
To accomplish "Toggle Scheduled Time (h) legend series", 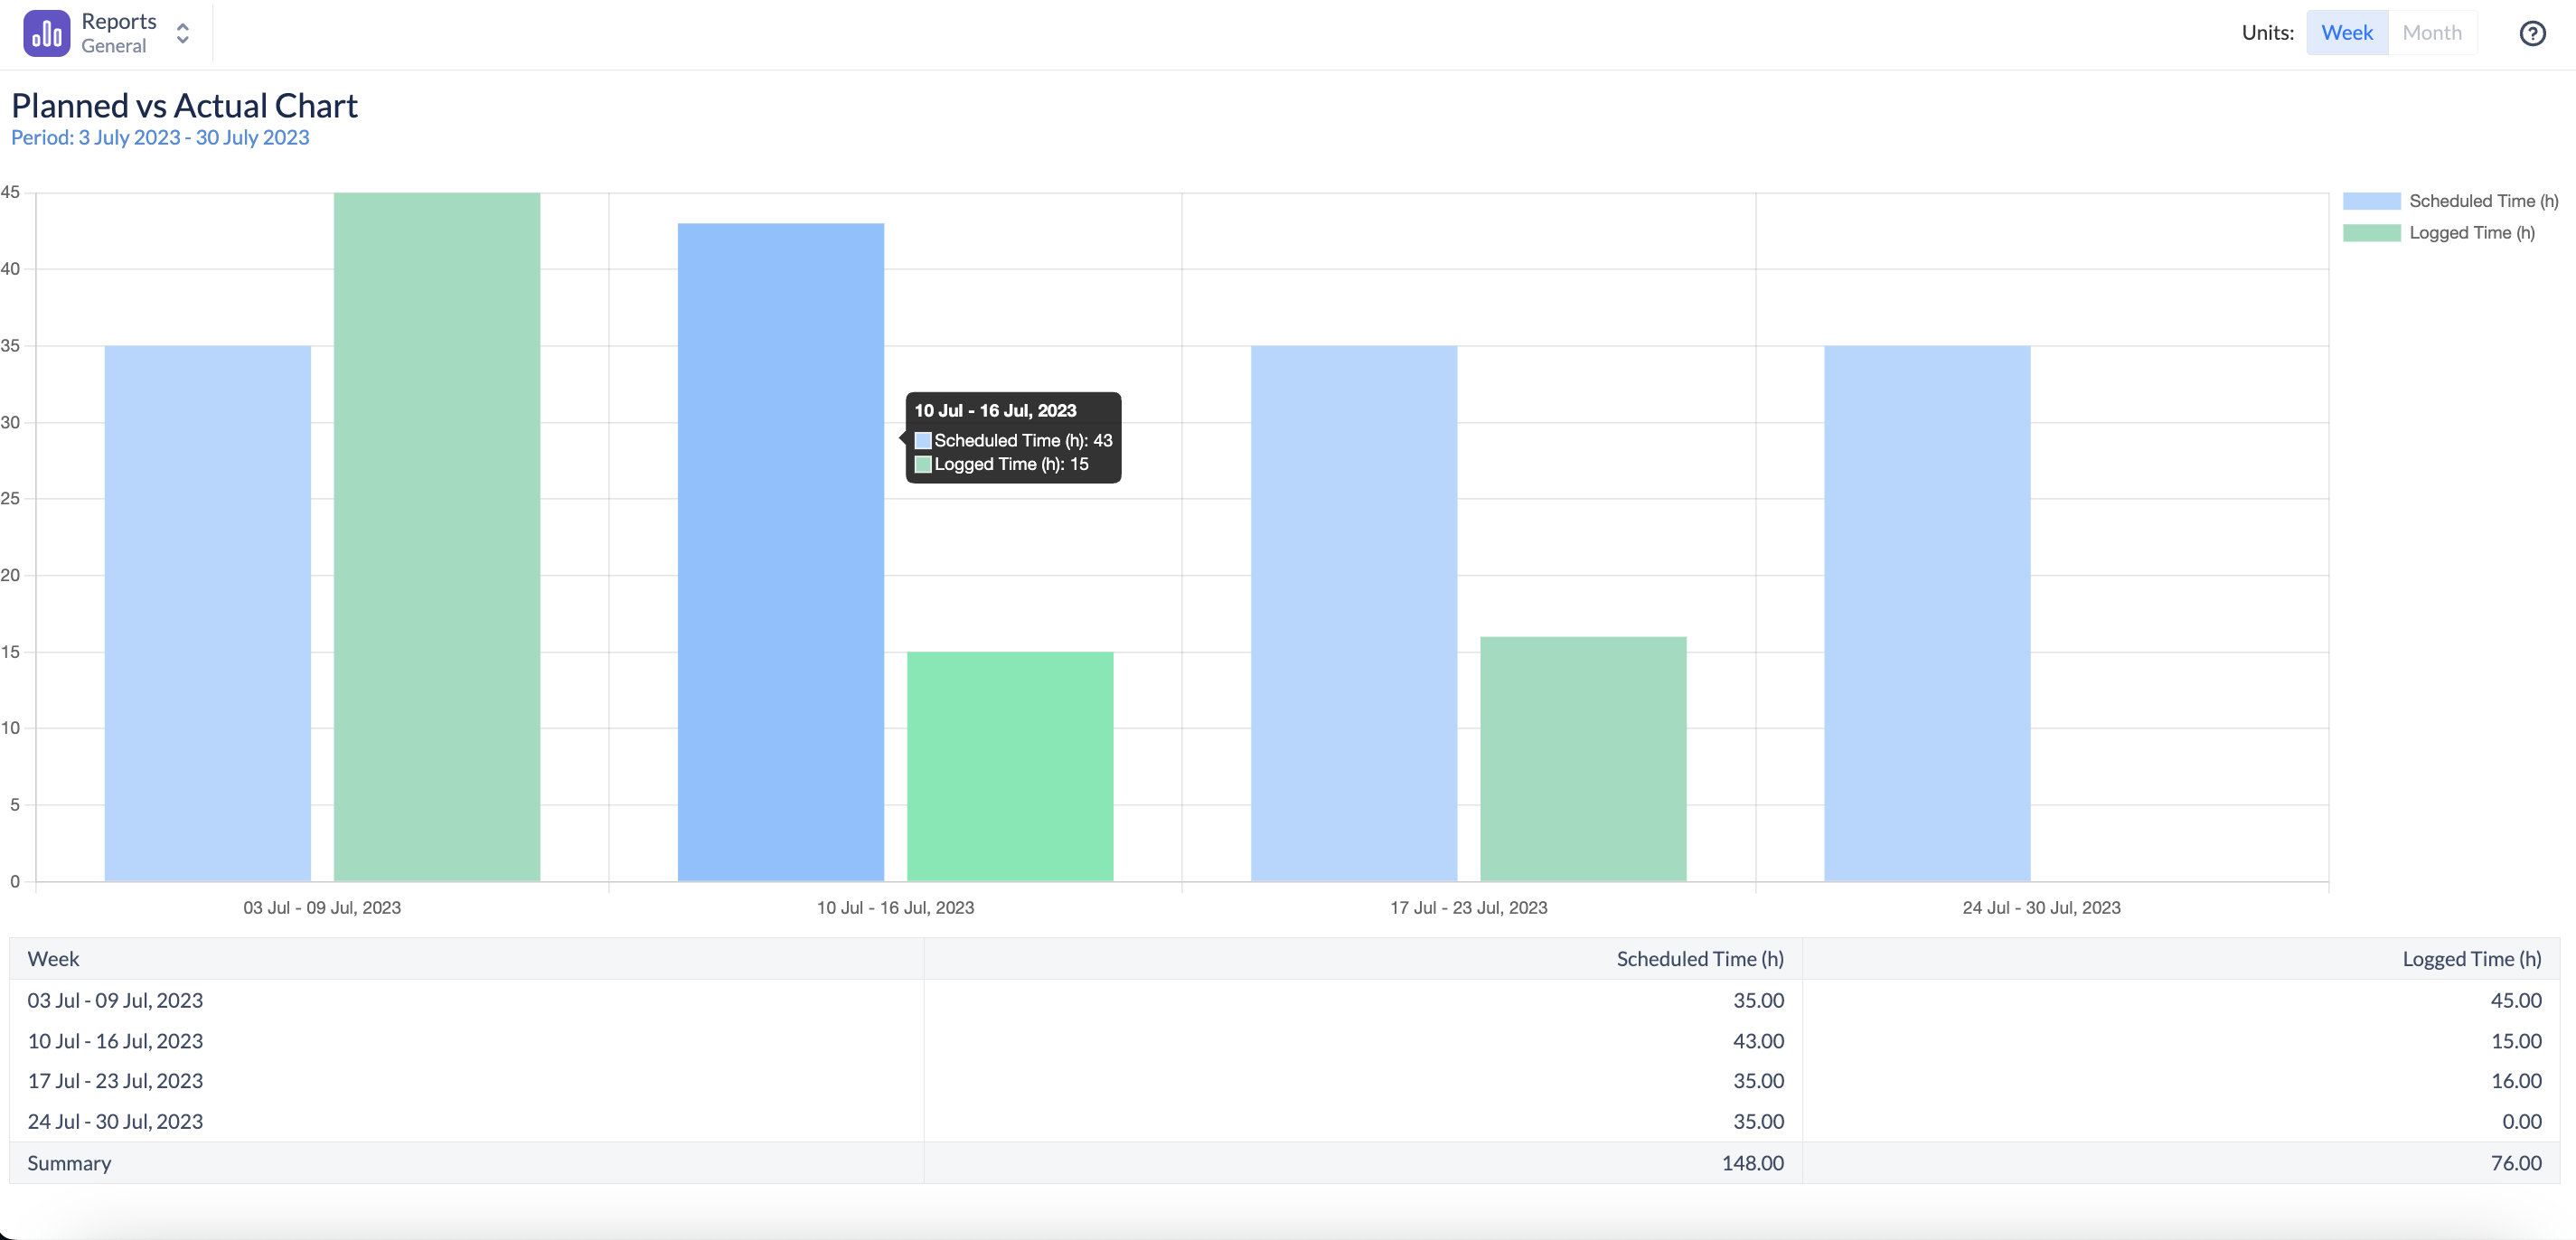I will pos(2482,201).
